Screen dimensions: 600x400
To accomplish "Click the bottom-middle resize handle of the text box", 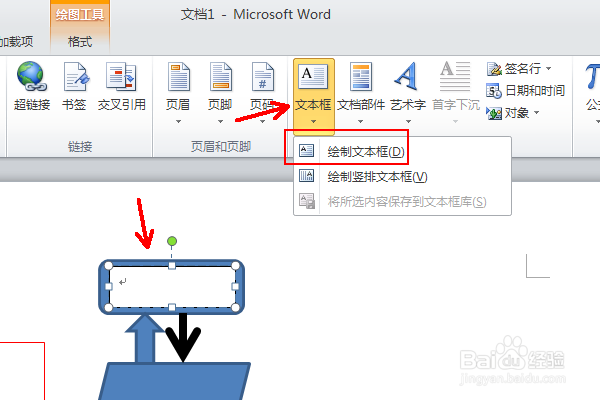I will point(172,307).
